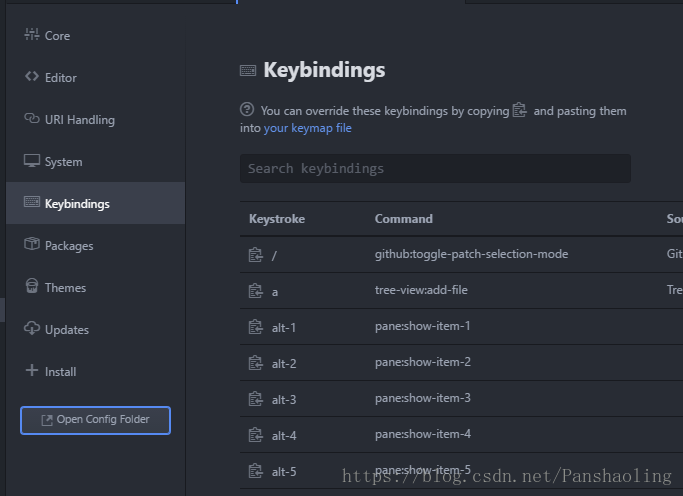Screen dimensions: 683x496
Task: Switch to Editor settings
Action: [60, 78]
